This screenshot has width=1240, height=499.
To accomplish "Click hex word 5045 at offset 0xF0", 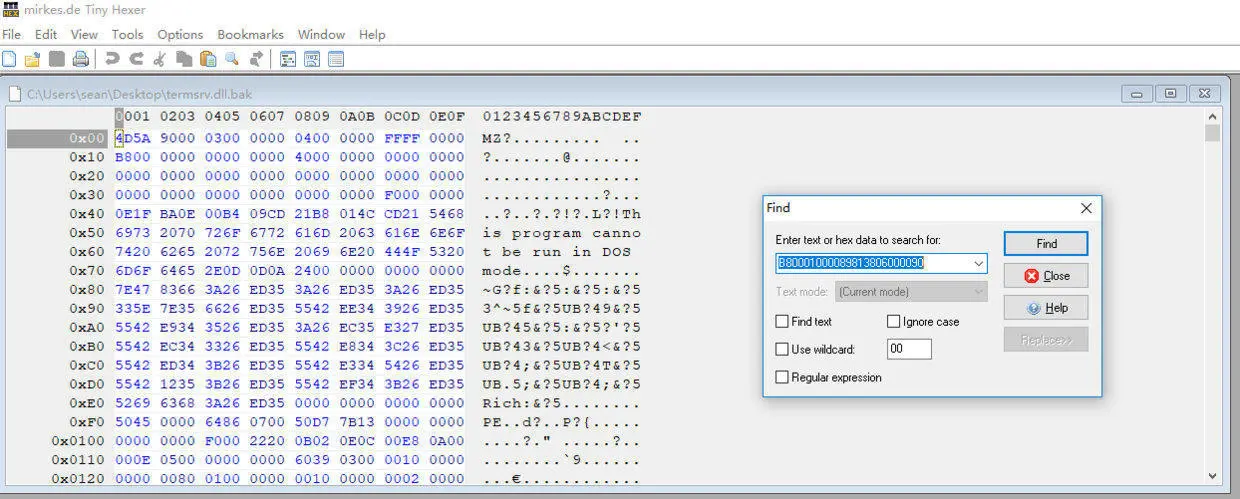I will pos(133,423).
